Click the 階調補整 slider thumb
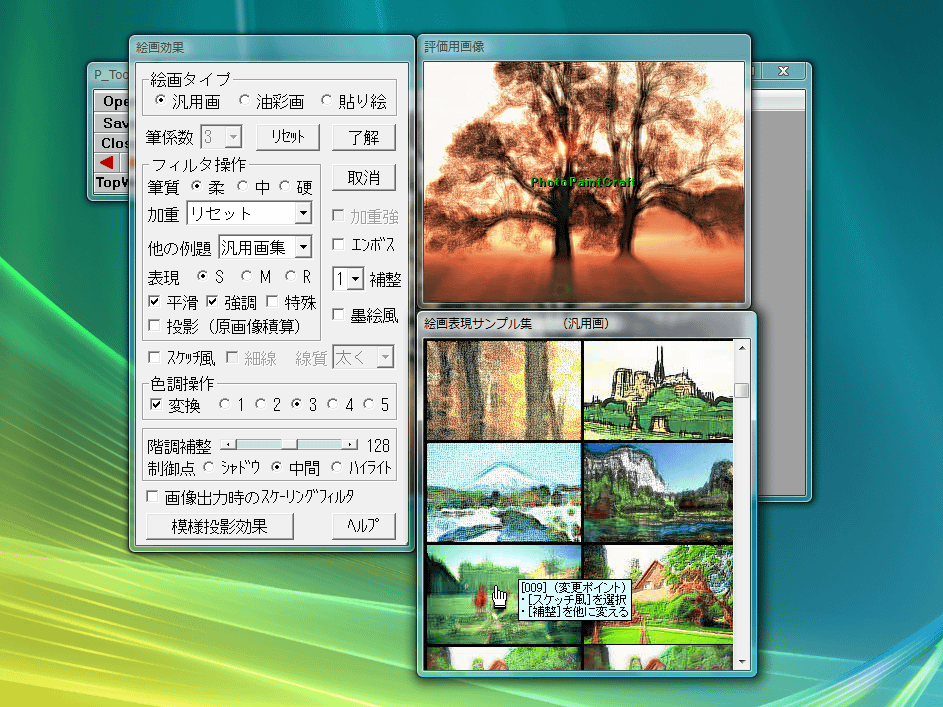943x707 pixels. tap(289, 445)
